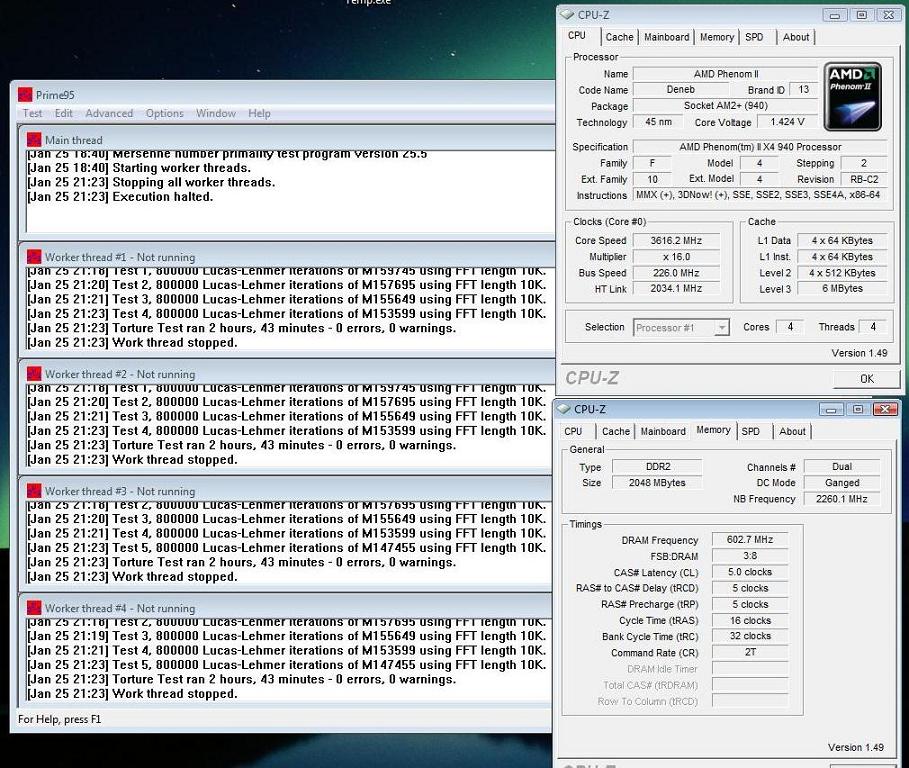Click the CAS# Latency 5.0 clocks value
Image resolution: width=909 pixels, height=768 pixels.
click(x=750, y=572)
